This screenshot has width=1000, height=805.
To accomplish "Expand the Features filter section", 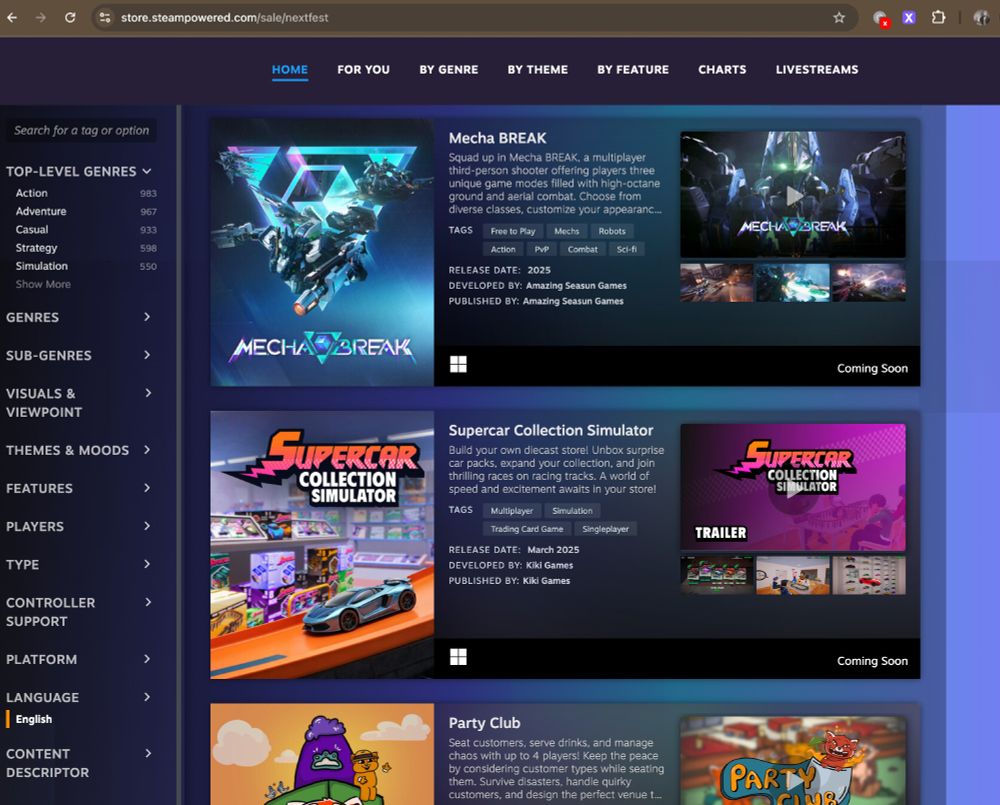I will pos(78,488).
